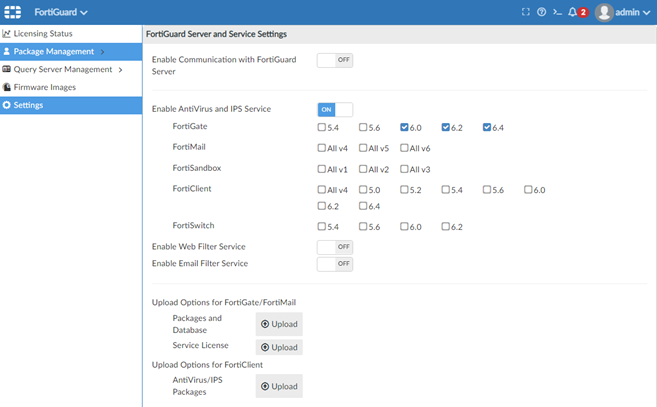Click the Licensing Status chart icon

click(7, 34)
